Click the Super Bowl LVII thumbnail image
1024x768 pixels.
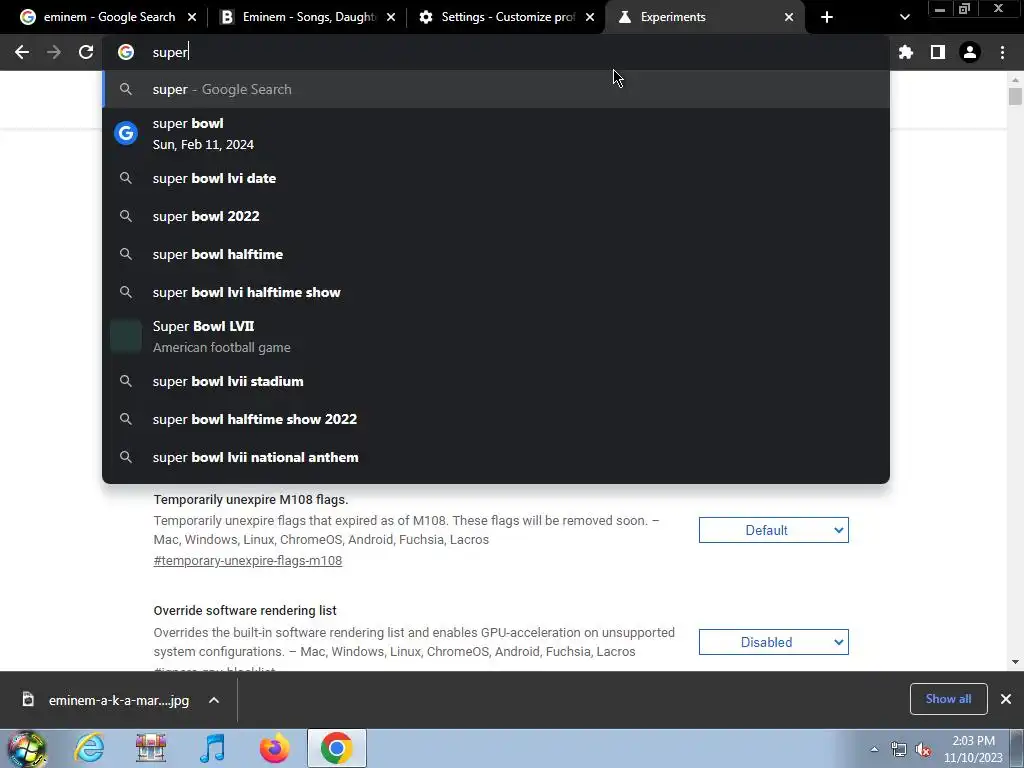pyautogui.click(x=126, y=336)
